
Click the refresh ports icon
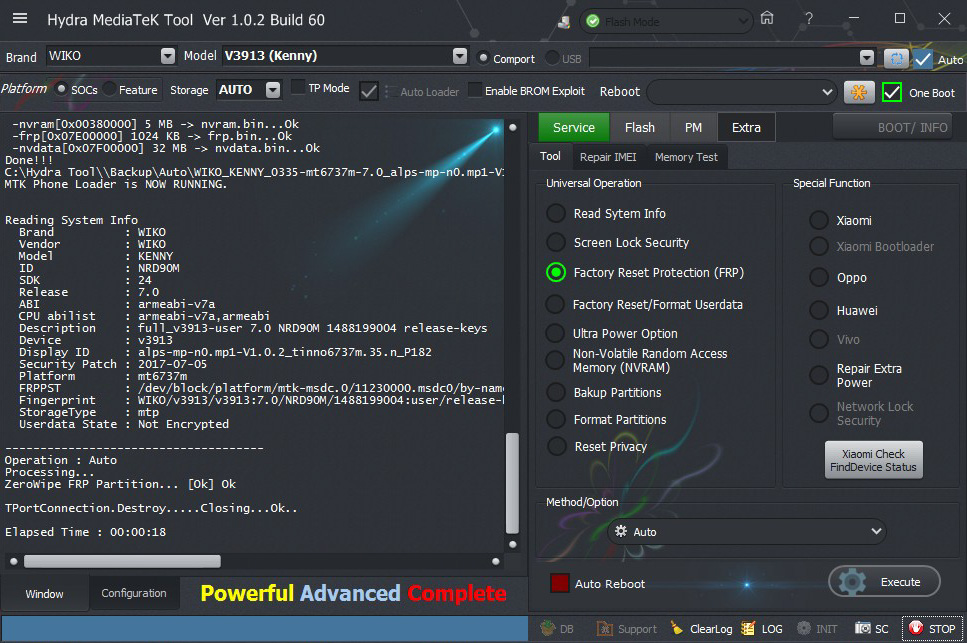pos(896,59)
